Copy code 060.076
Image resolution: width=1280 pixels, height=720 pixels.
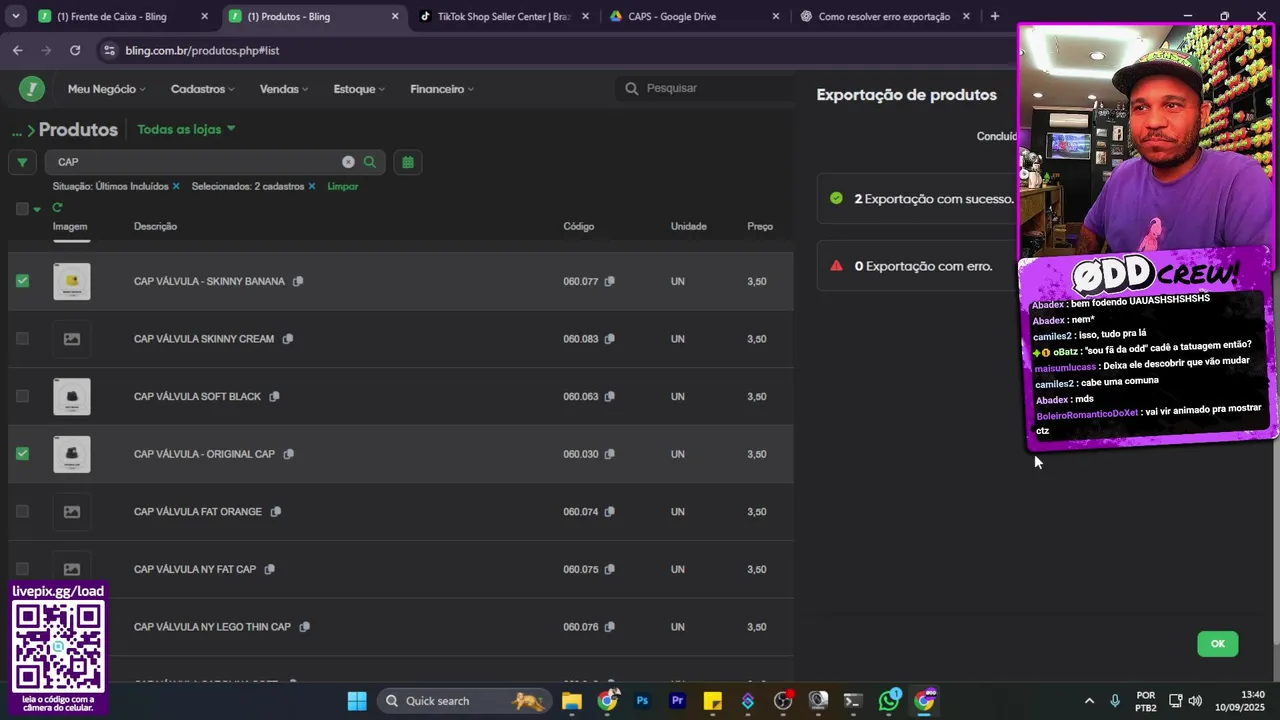pos(609,627)
